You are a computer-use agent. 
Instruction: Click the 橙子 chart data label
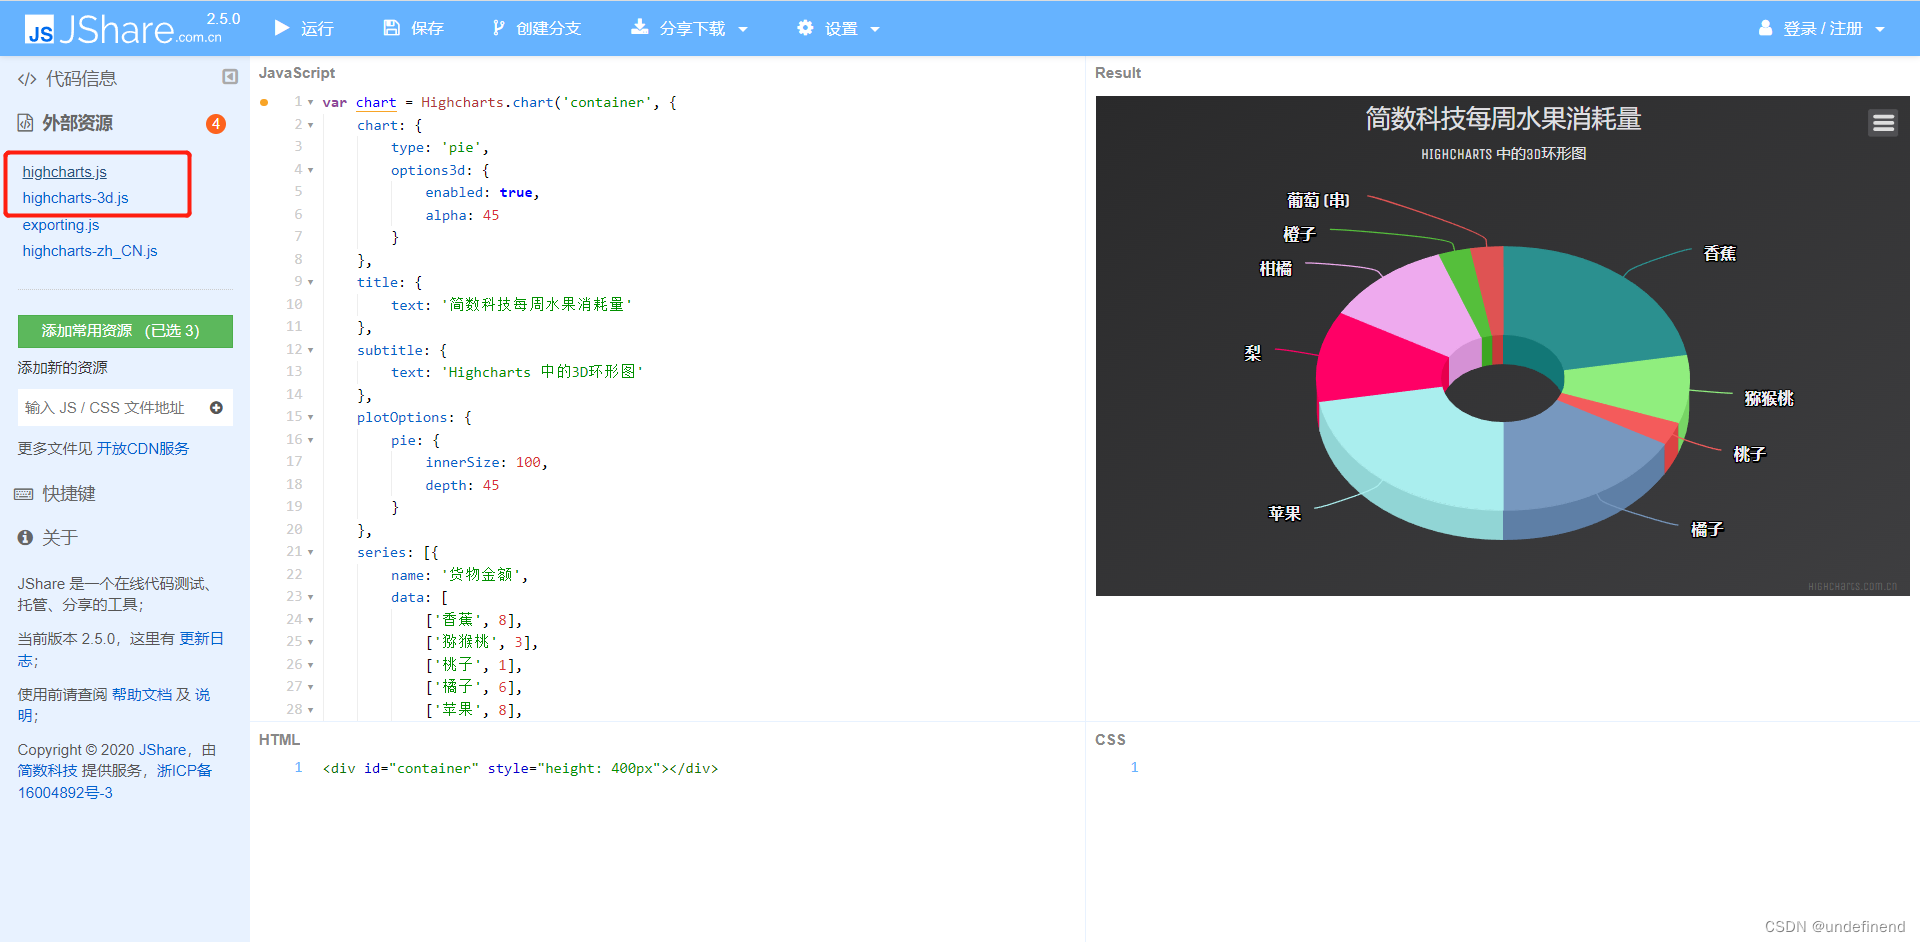pyautogui.click(x=1299, y=234)
